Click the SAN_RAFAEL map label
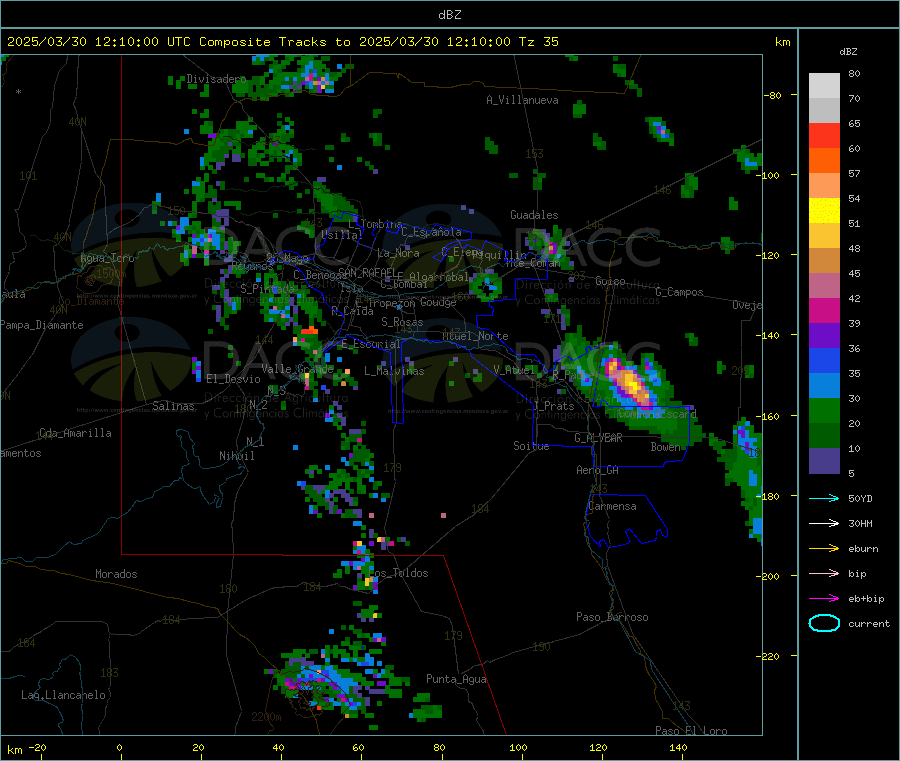900x761 pixels. [366, 272]
